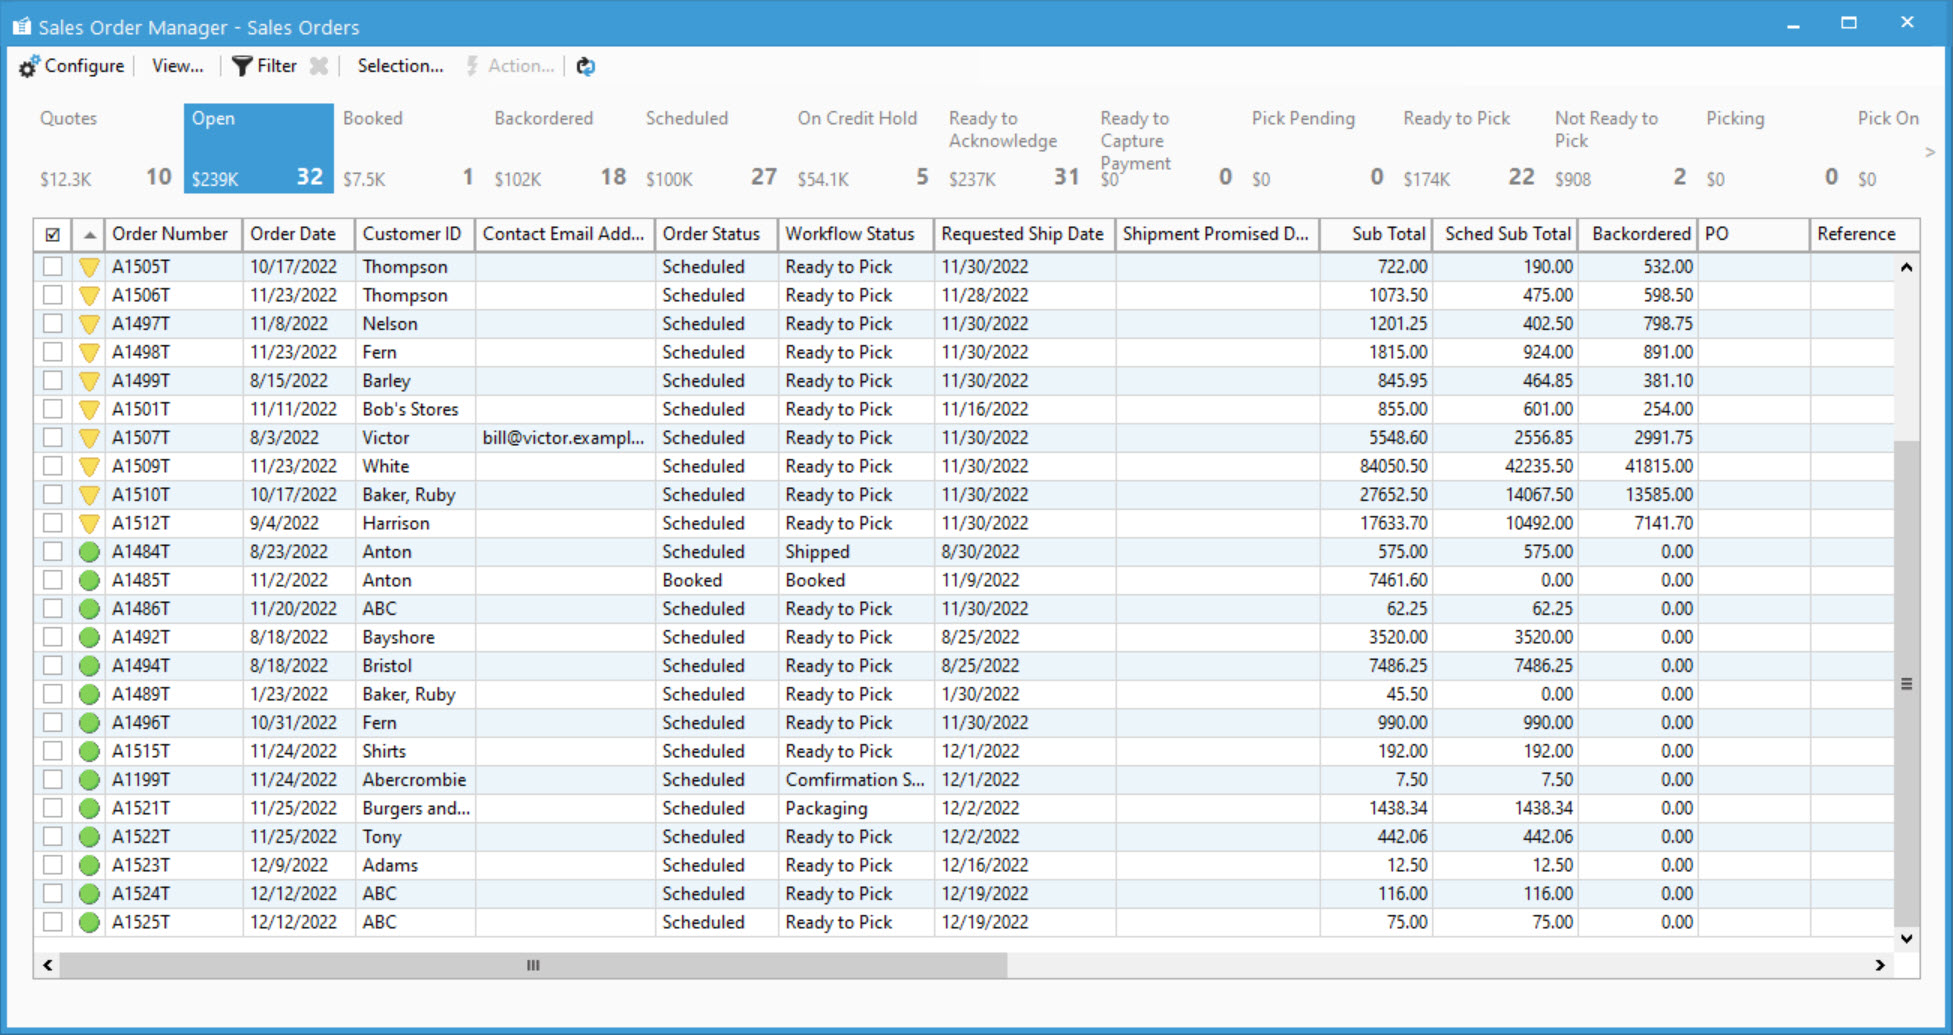Click the green status icon on order A1199T

click(x=89, y=779)
